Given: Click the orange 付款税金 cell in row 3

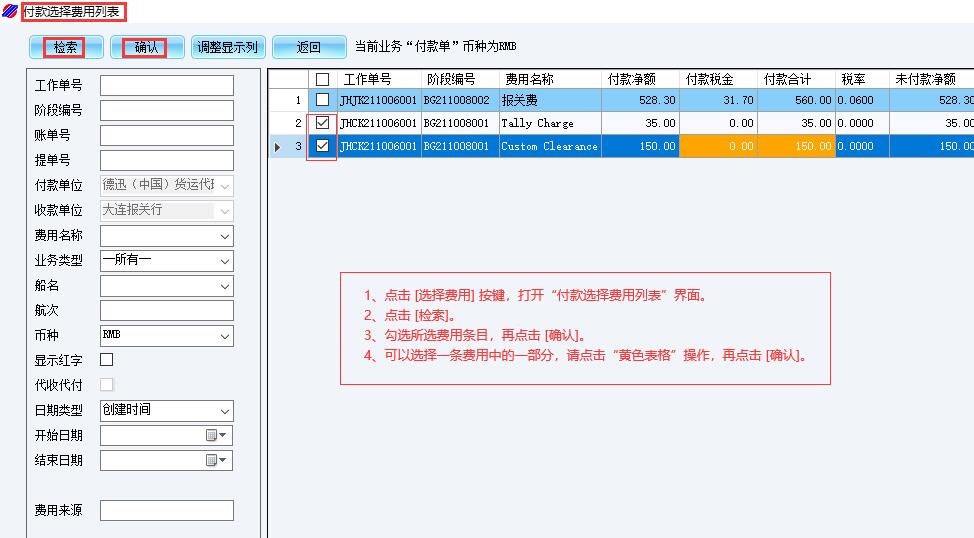Looking at the screenshot, I should click(719, 146).
